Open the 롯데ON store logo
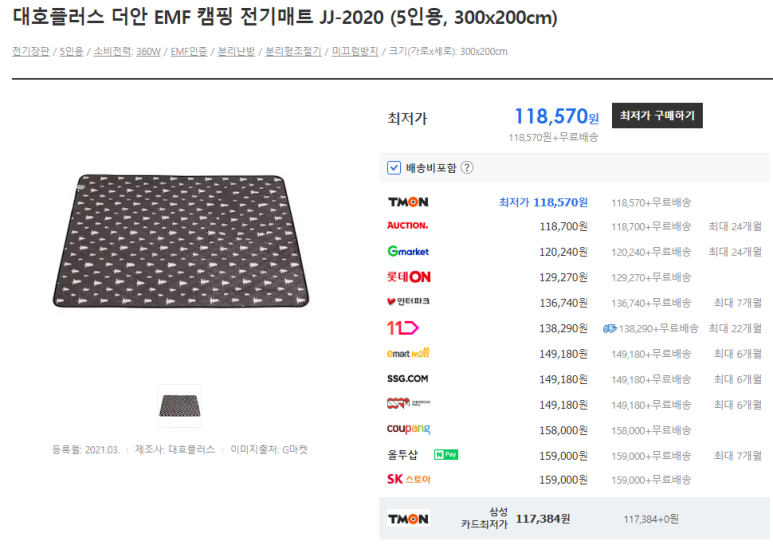The width and height of the screenshot is (773, 545). [x=409, y=277]
